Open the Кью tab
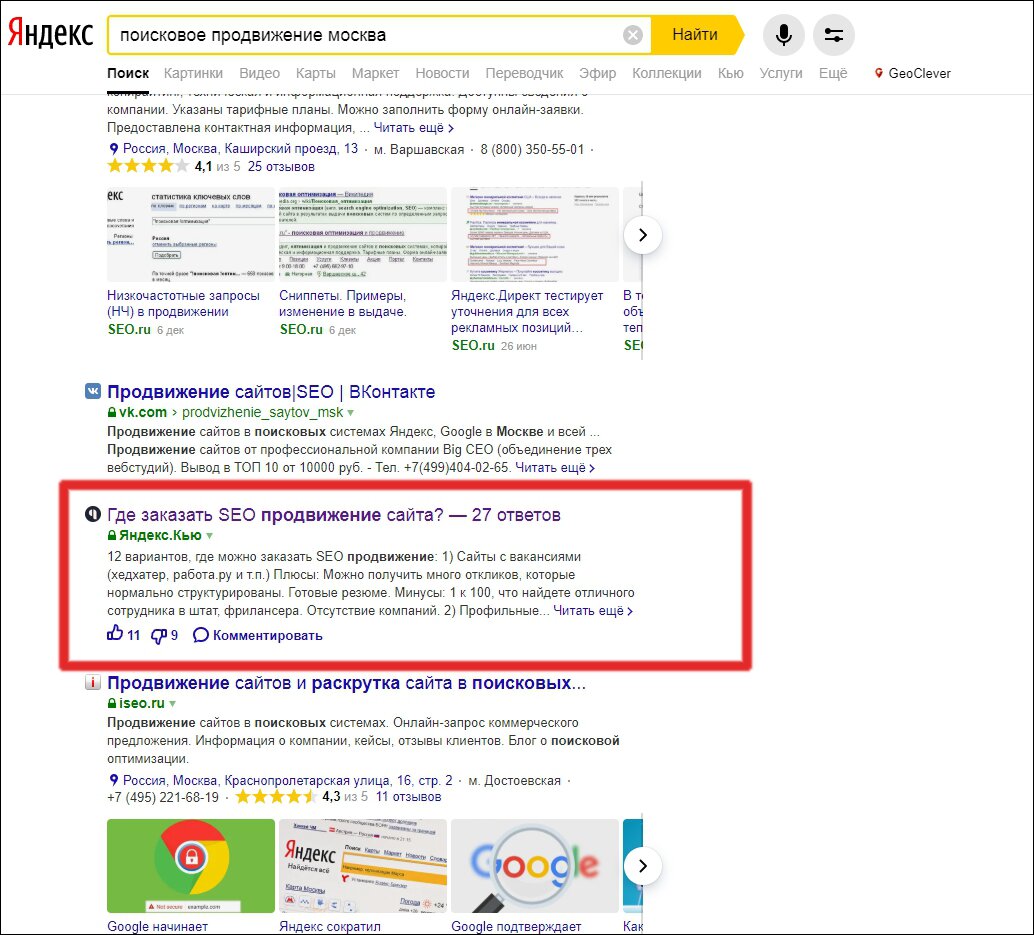 (730, 73)
